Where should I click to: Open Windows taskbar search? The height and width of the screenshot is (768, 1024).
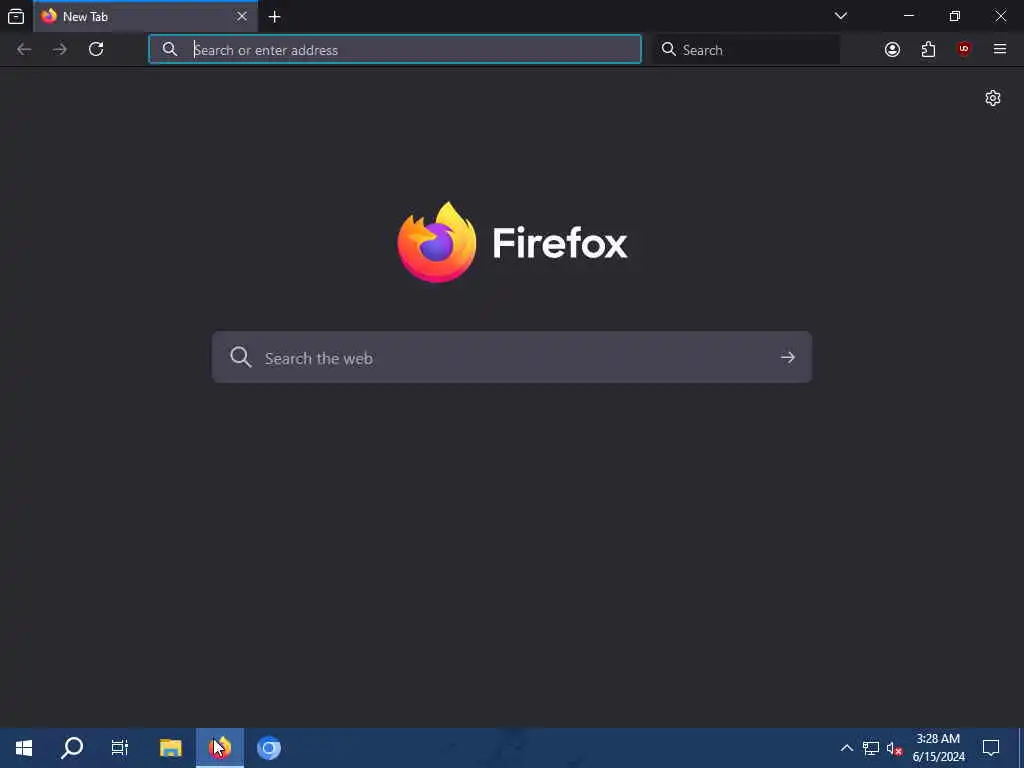point(72,748)
